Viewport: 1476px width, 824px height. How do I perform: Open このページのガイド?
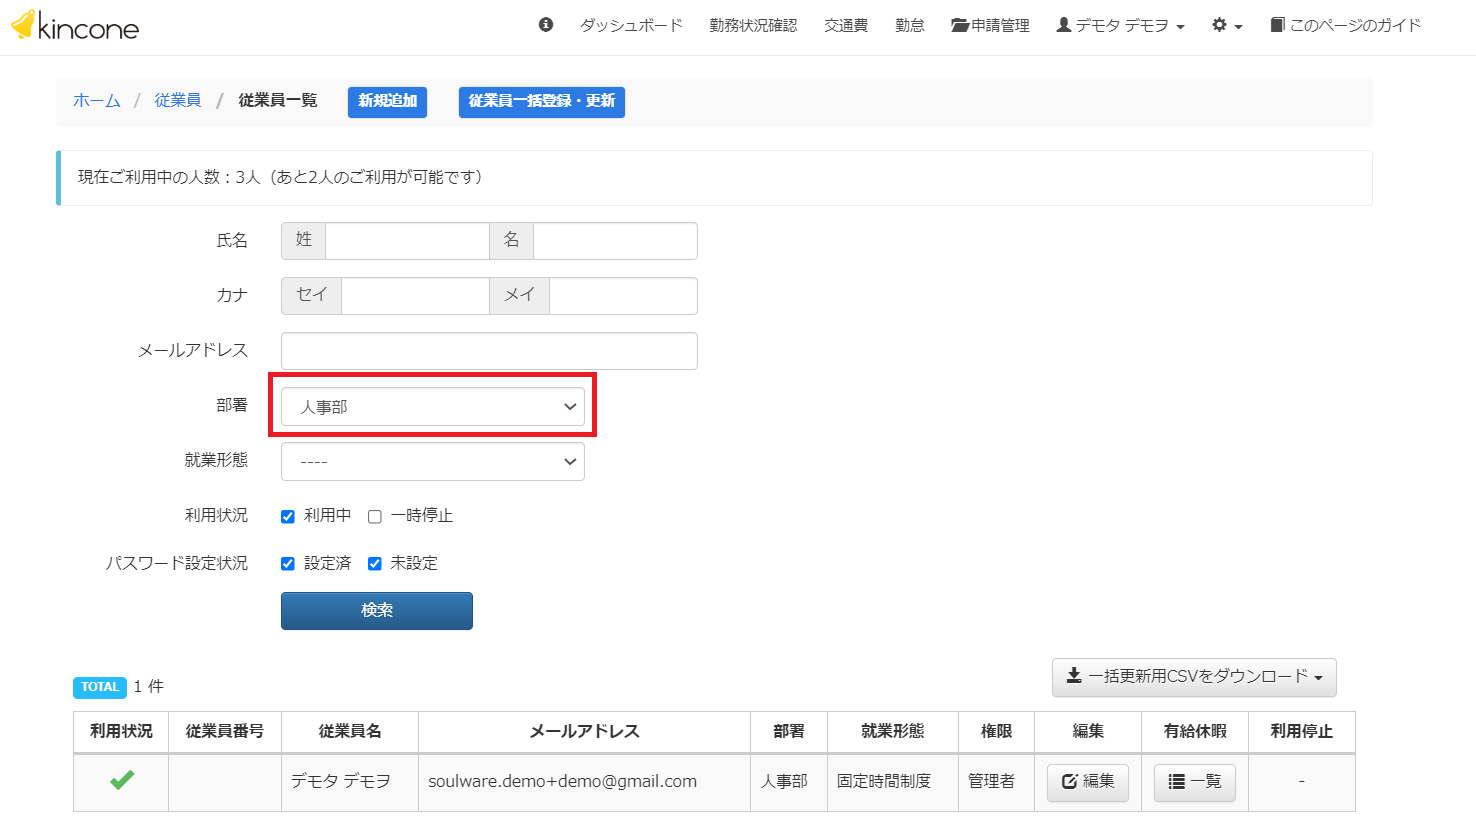[x=1345, y=25]
